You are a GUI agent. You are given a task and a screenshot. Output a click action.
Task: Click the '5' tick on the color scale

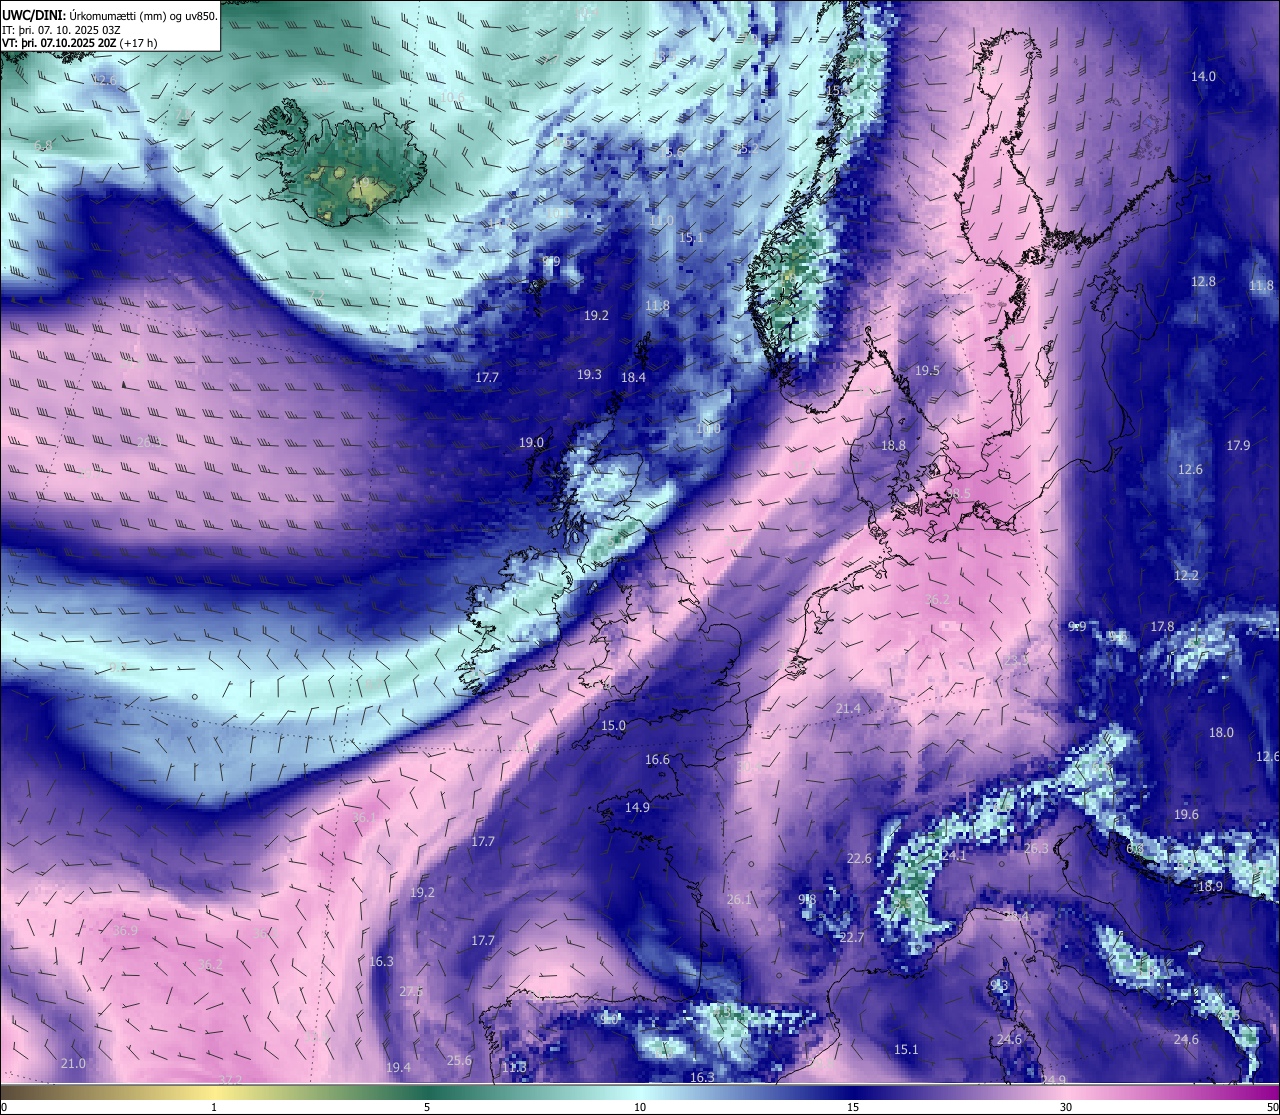point(427,1107)
